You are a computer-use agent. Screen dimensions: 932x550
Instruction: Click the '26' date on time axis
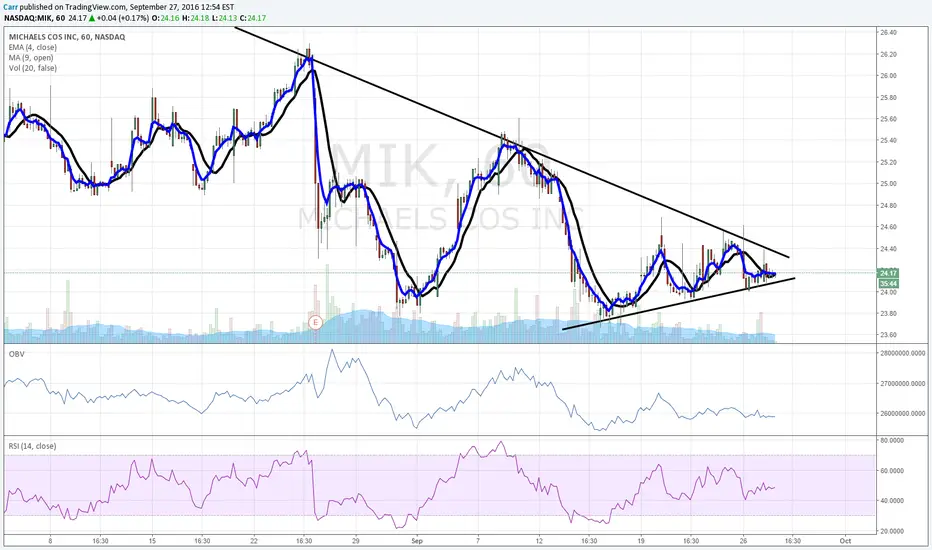coord(742,541)
